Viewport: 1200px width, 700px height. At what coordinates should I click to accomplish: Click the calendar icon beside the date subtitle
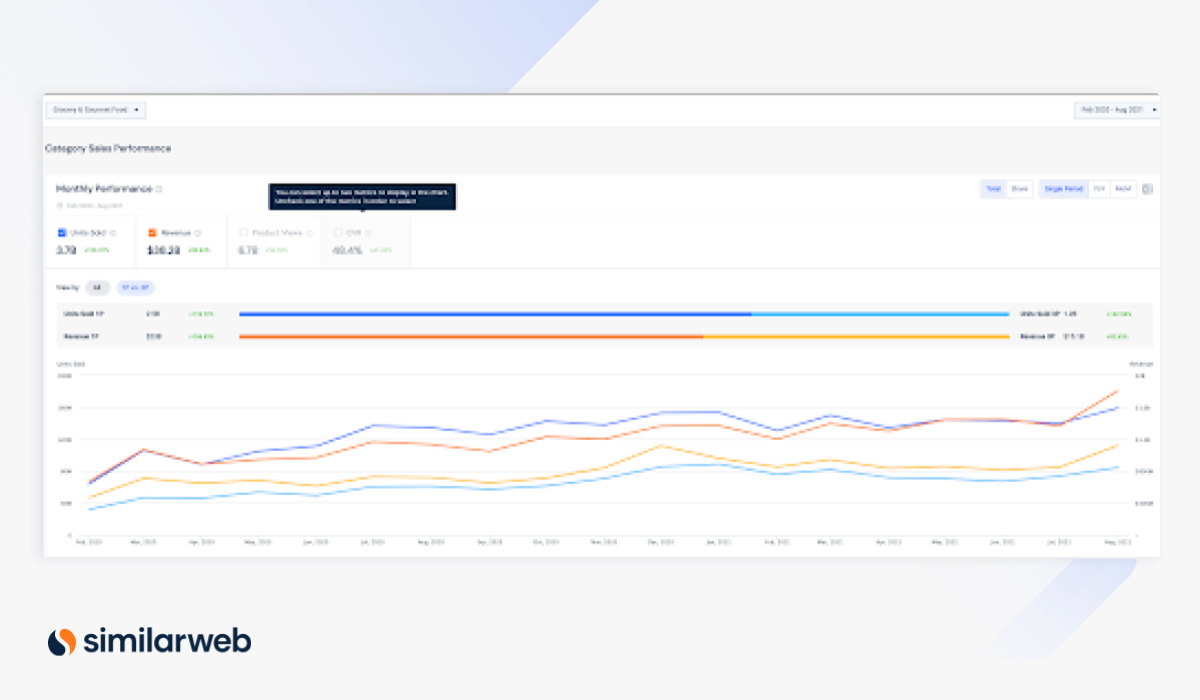[x=61, y=204]
